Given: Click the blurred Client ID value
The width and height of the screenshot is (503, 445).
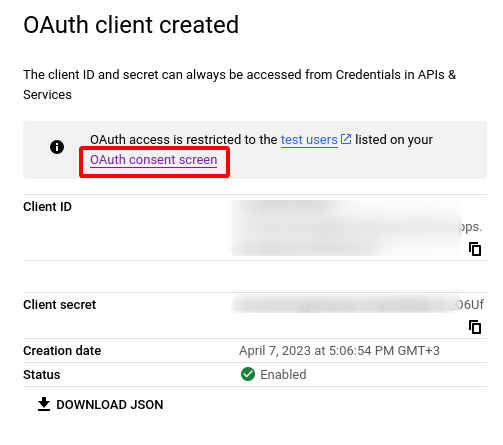Looking at the screenshot, I should click(347, 228).
